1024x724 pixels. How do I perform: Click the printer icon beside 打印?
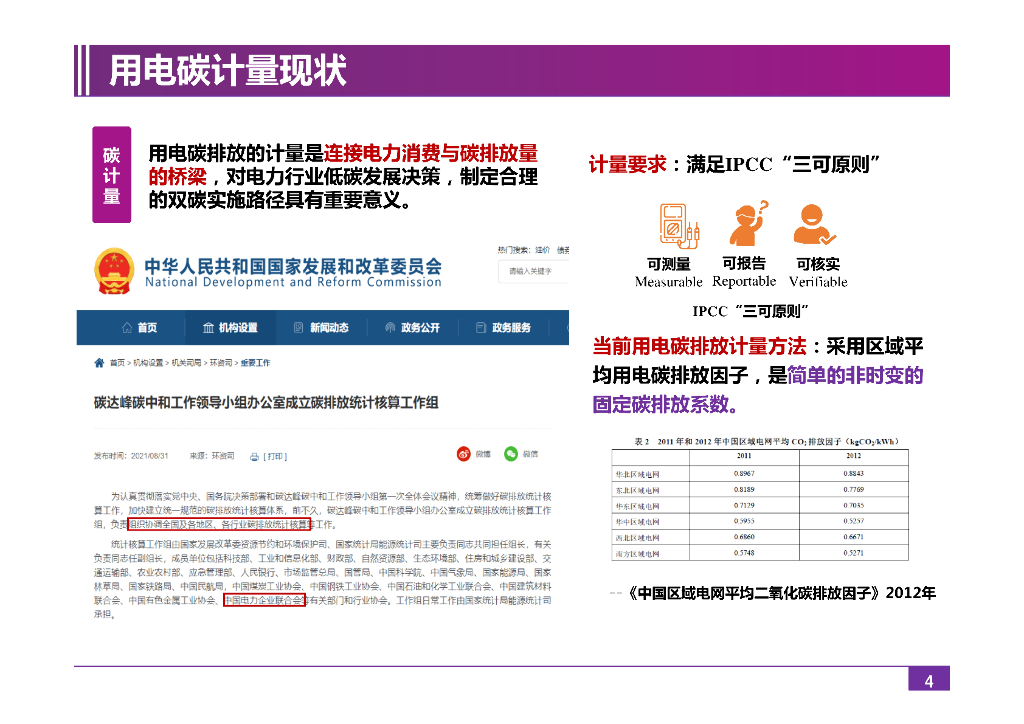(x=254, y=456)
